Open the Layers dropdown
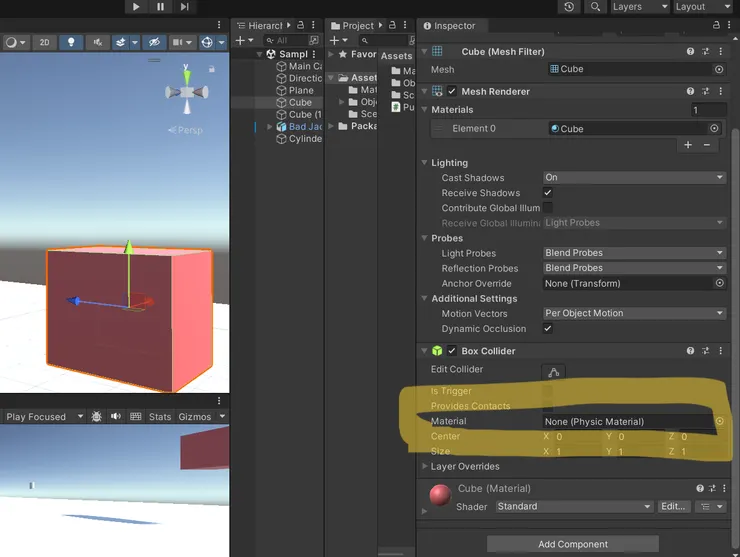740x557 pixels. [638, 7]
